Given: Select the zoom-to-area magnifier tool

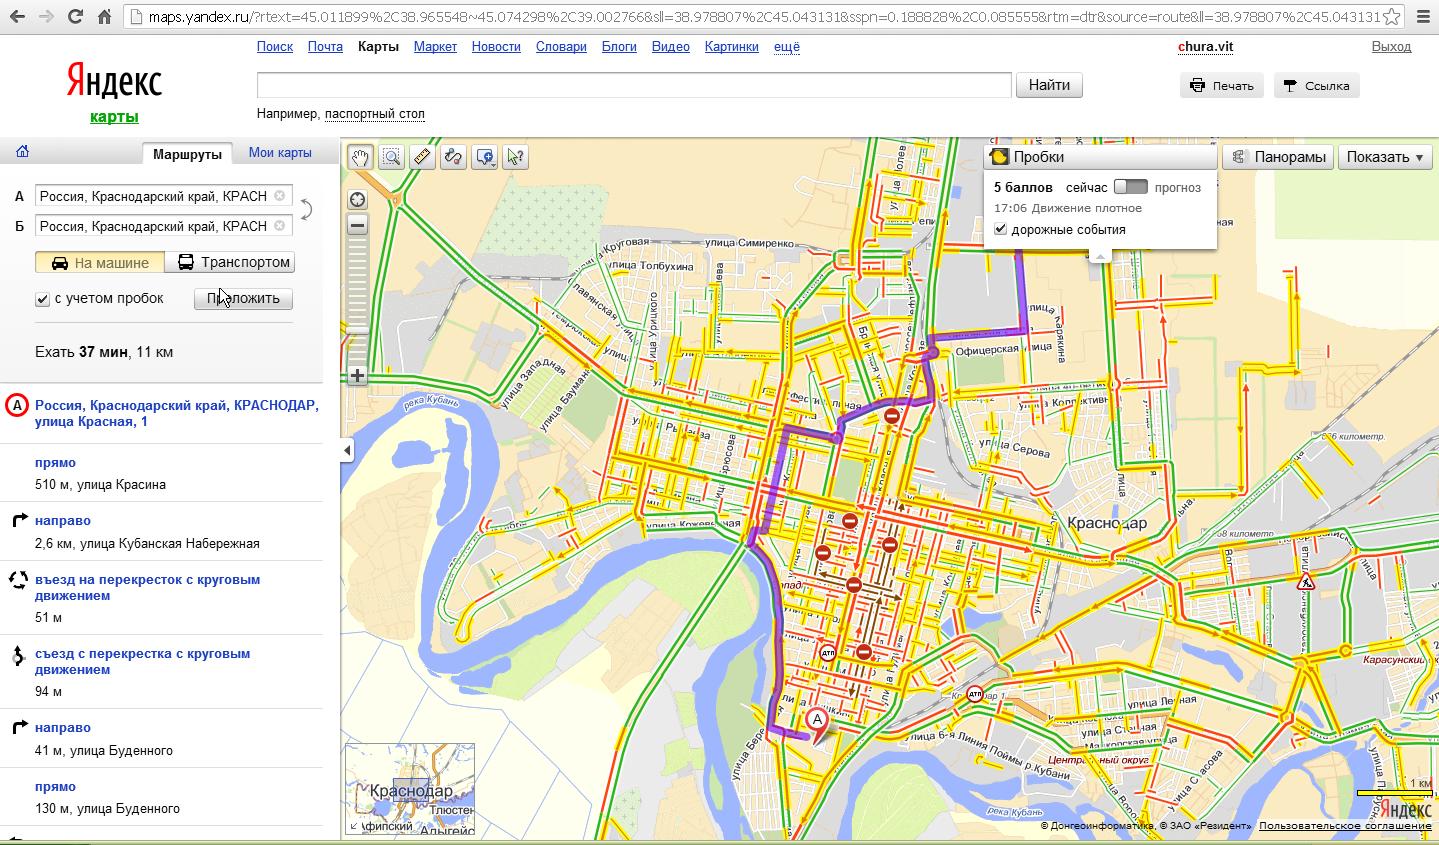Looking at the screenshot, I should pos(391,157).
